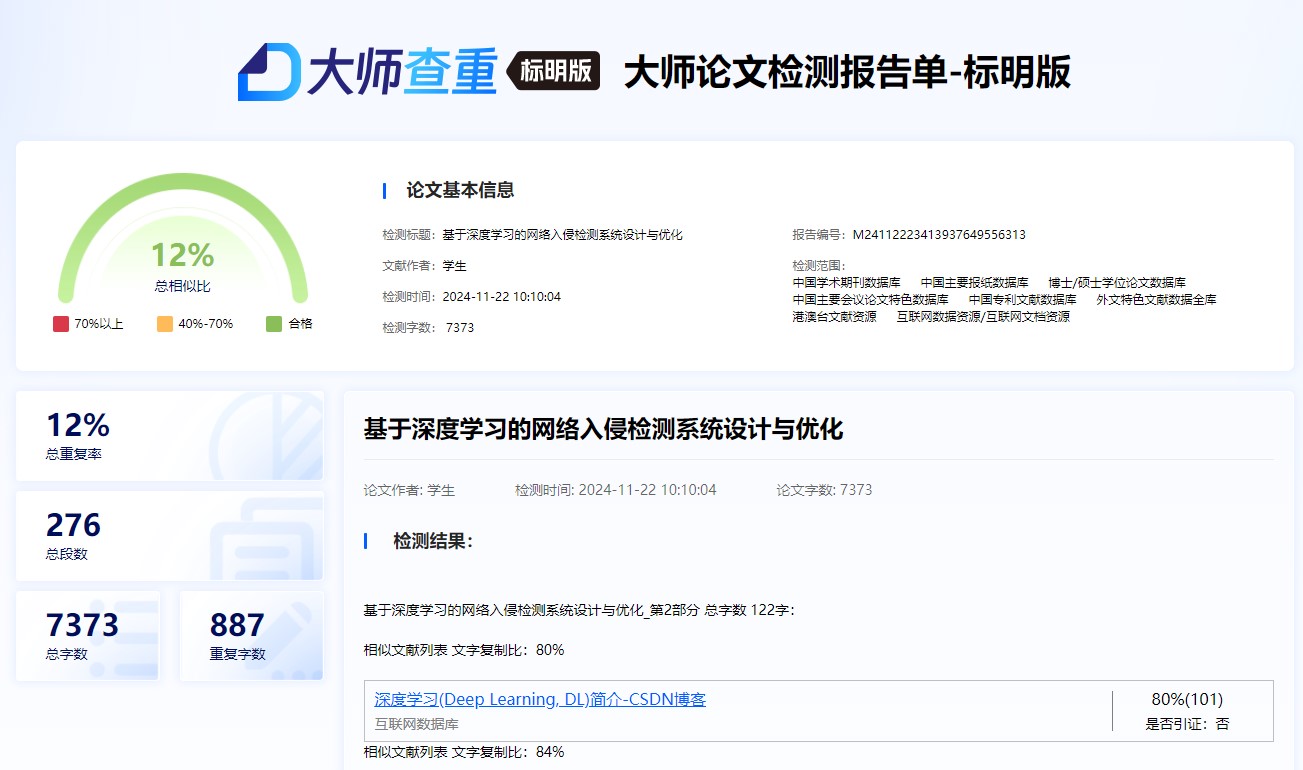This screenshot has height=770, width=1303.
Task: Click the paper title heading in results
Action: point(604,430)
